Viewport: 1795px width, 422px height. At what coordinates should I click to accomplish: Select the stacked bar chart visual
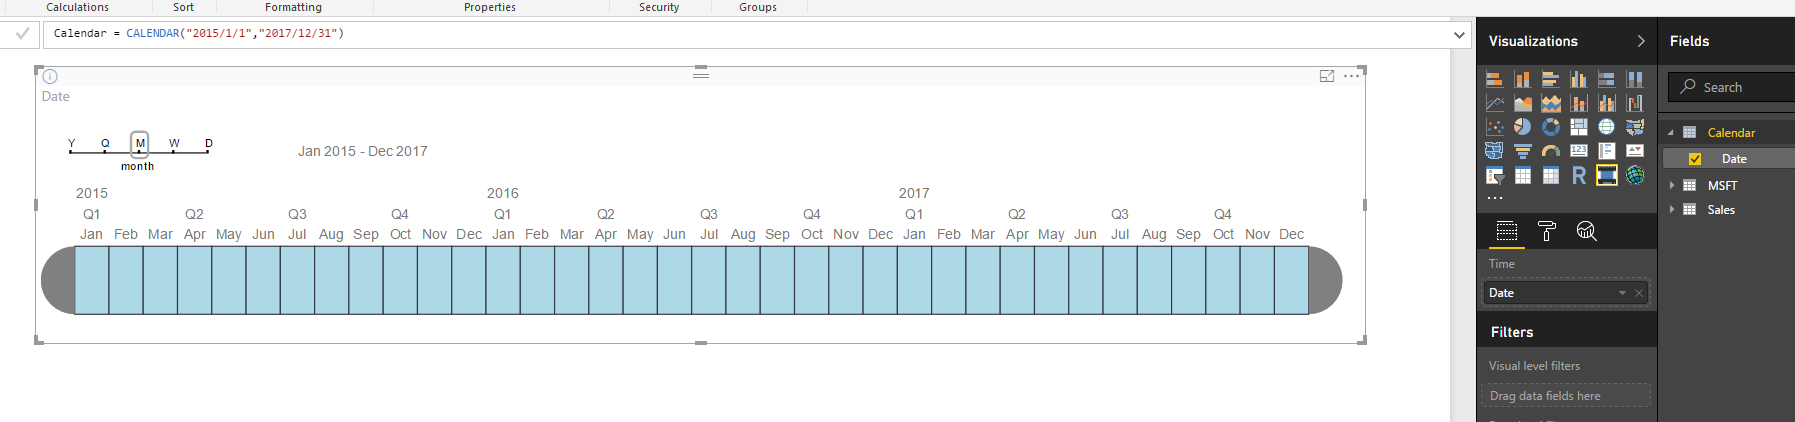pos(1494,79)
